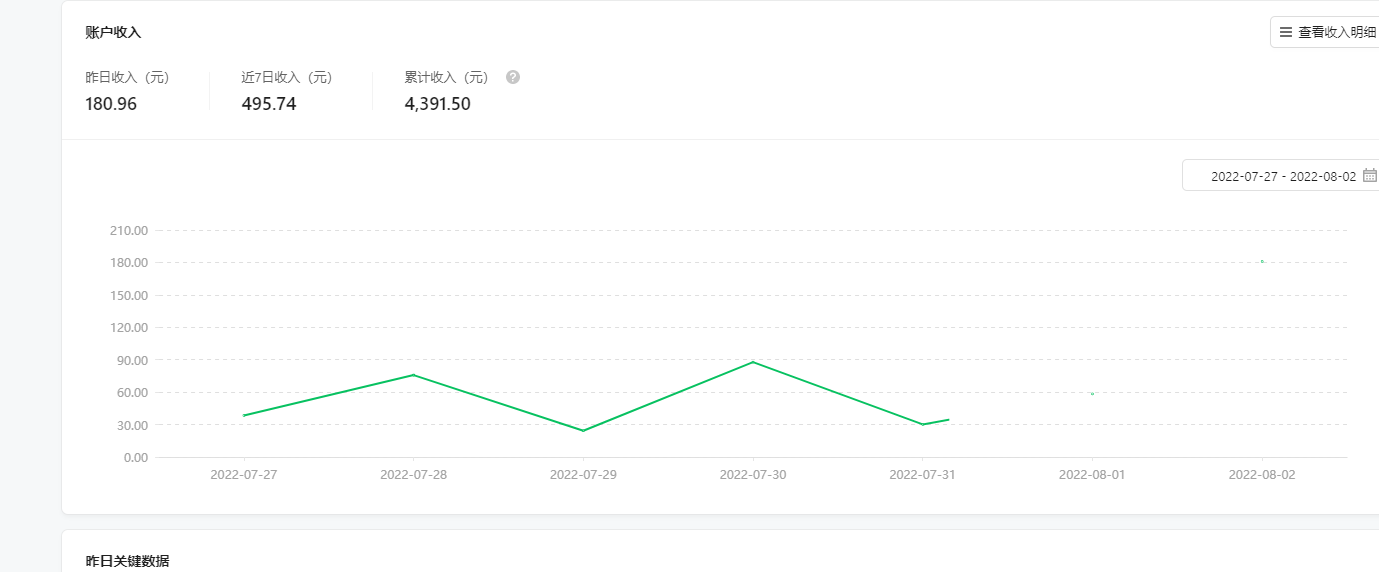Select the chart peak point above 2022-07-28

pos(413,375)
